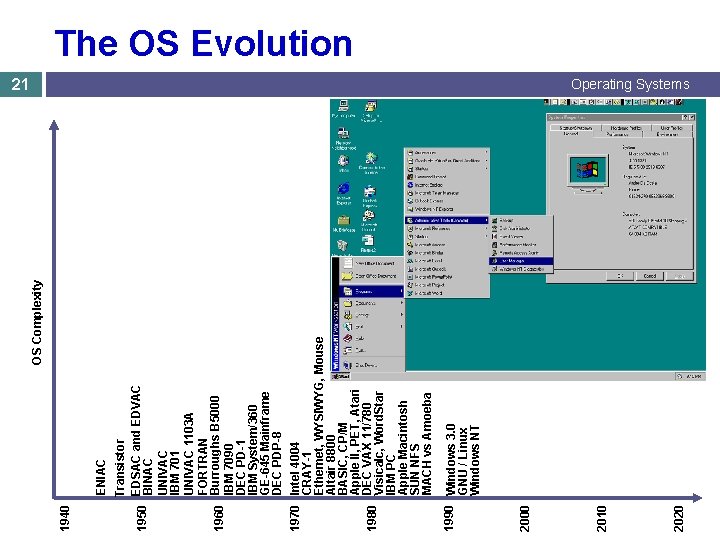This screenshot has width=720, height=540.
Task: Launch Microsoft PowerPoint from Programs submenu
Action: [x=447, y=277]
